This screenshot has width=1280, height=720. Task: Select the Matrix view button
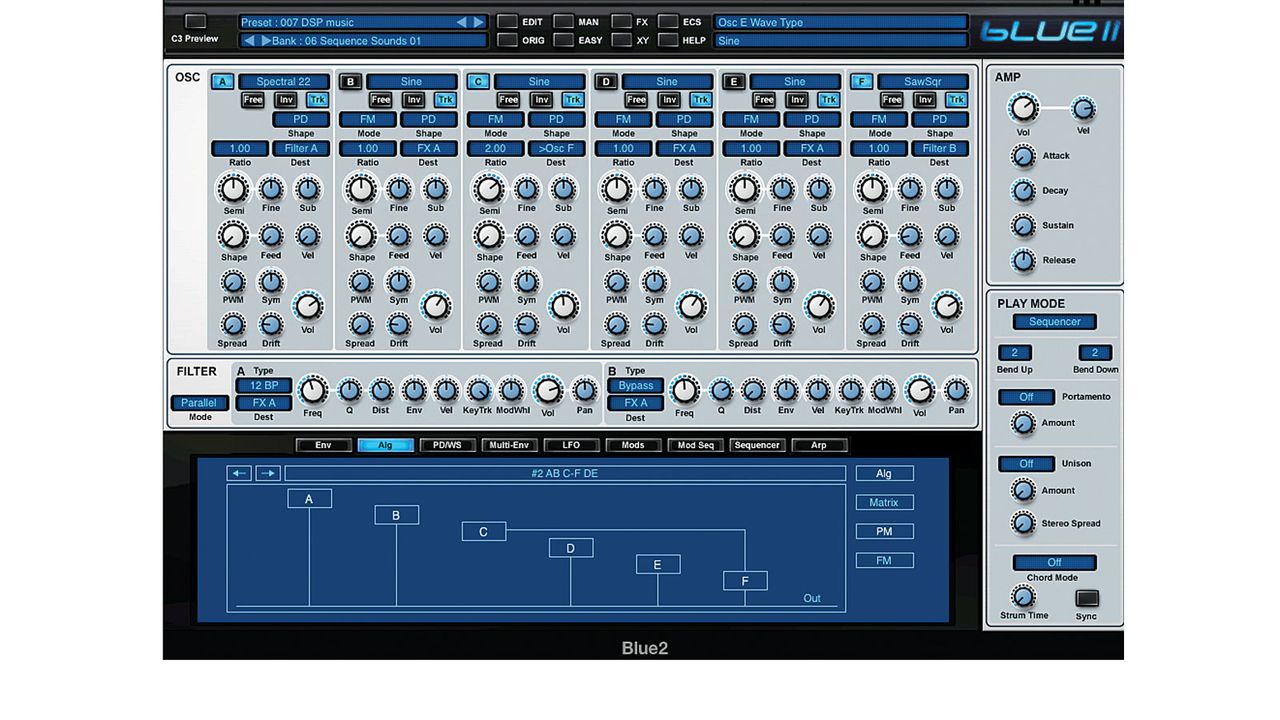click(x=884, y=503)
